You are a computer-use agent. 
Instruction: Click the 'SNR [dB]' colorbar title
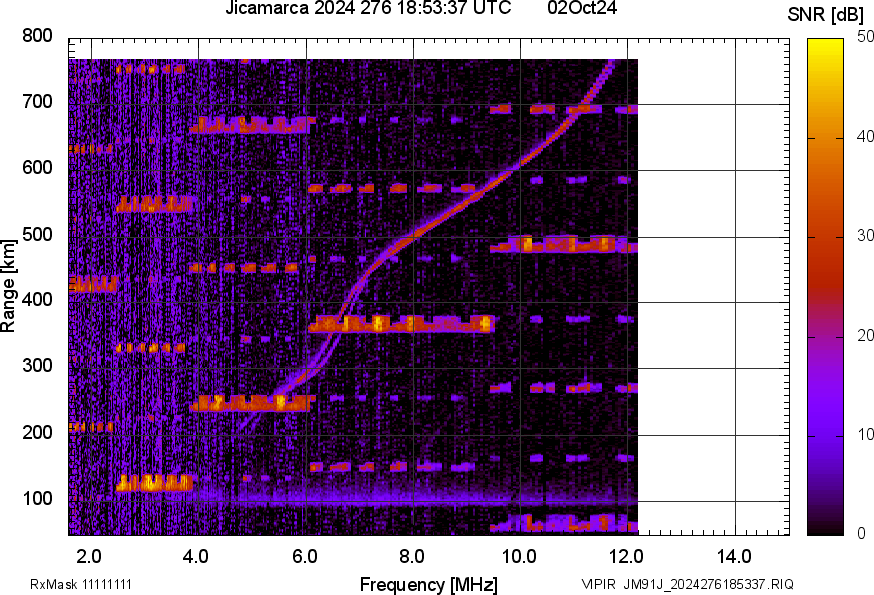pyautogui.click(x=825, y=14)
